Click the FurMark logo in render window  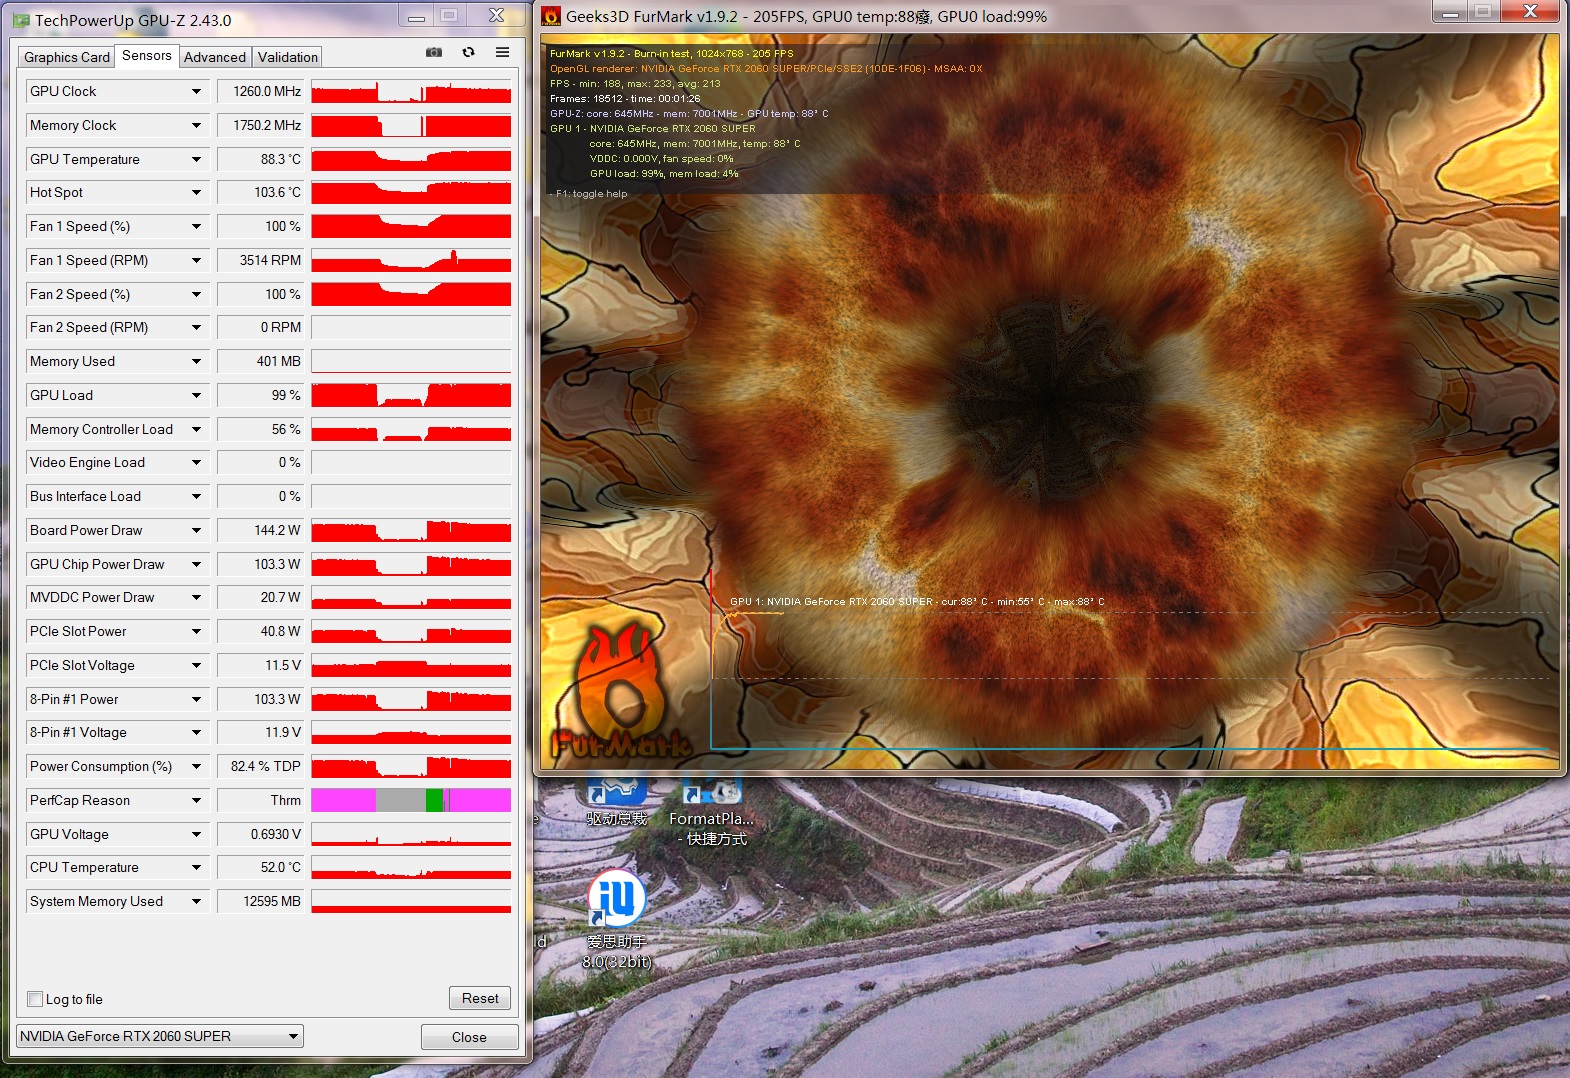[x=621, y=691]
